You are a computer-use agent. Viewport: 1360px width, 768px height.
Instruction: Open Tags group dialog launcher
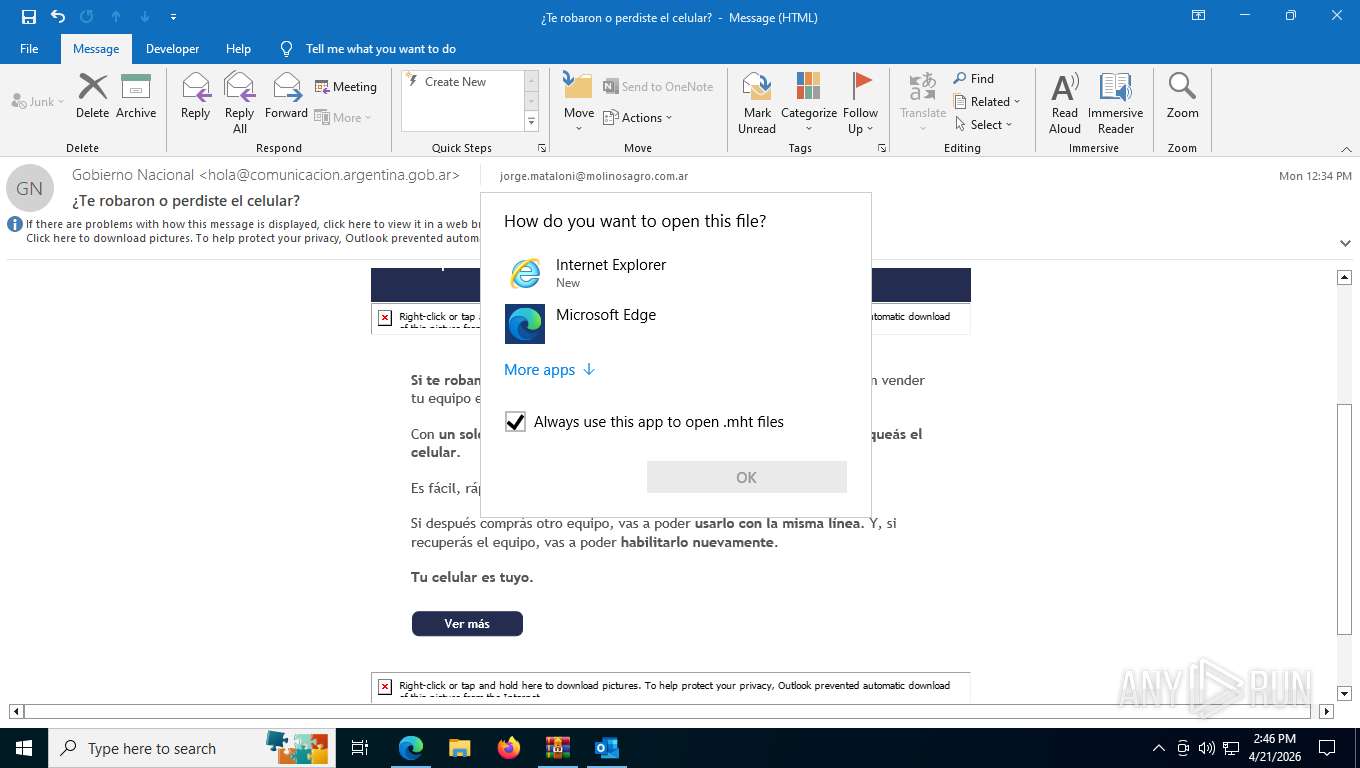tap(882, 148)
